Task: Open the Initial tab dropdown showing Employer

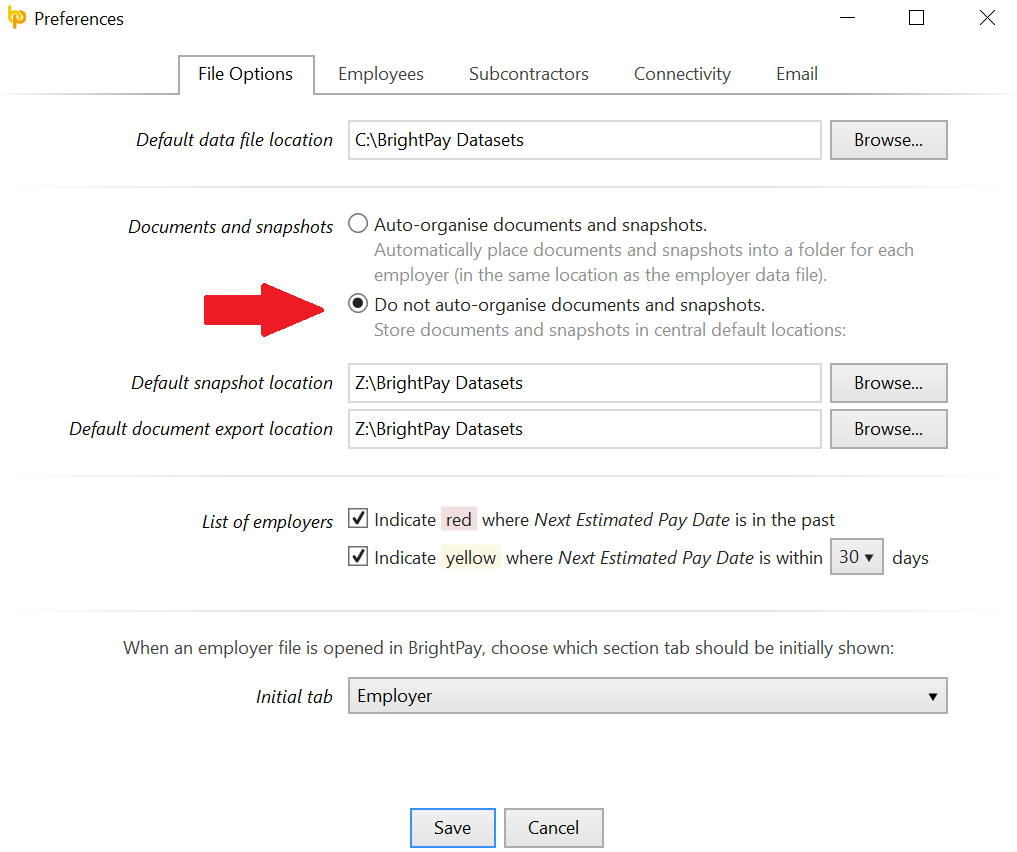Action: pos(647,696)
